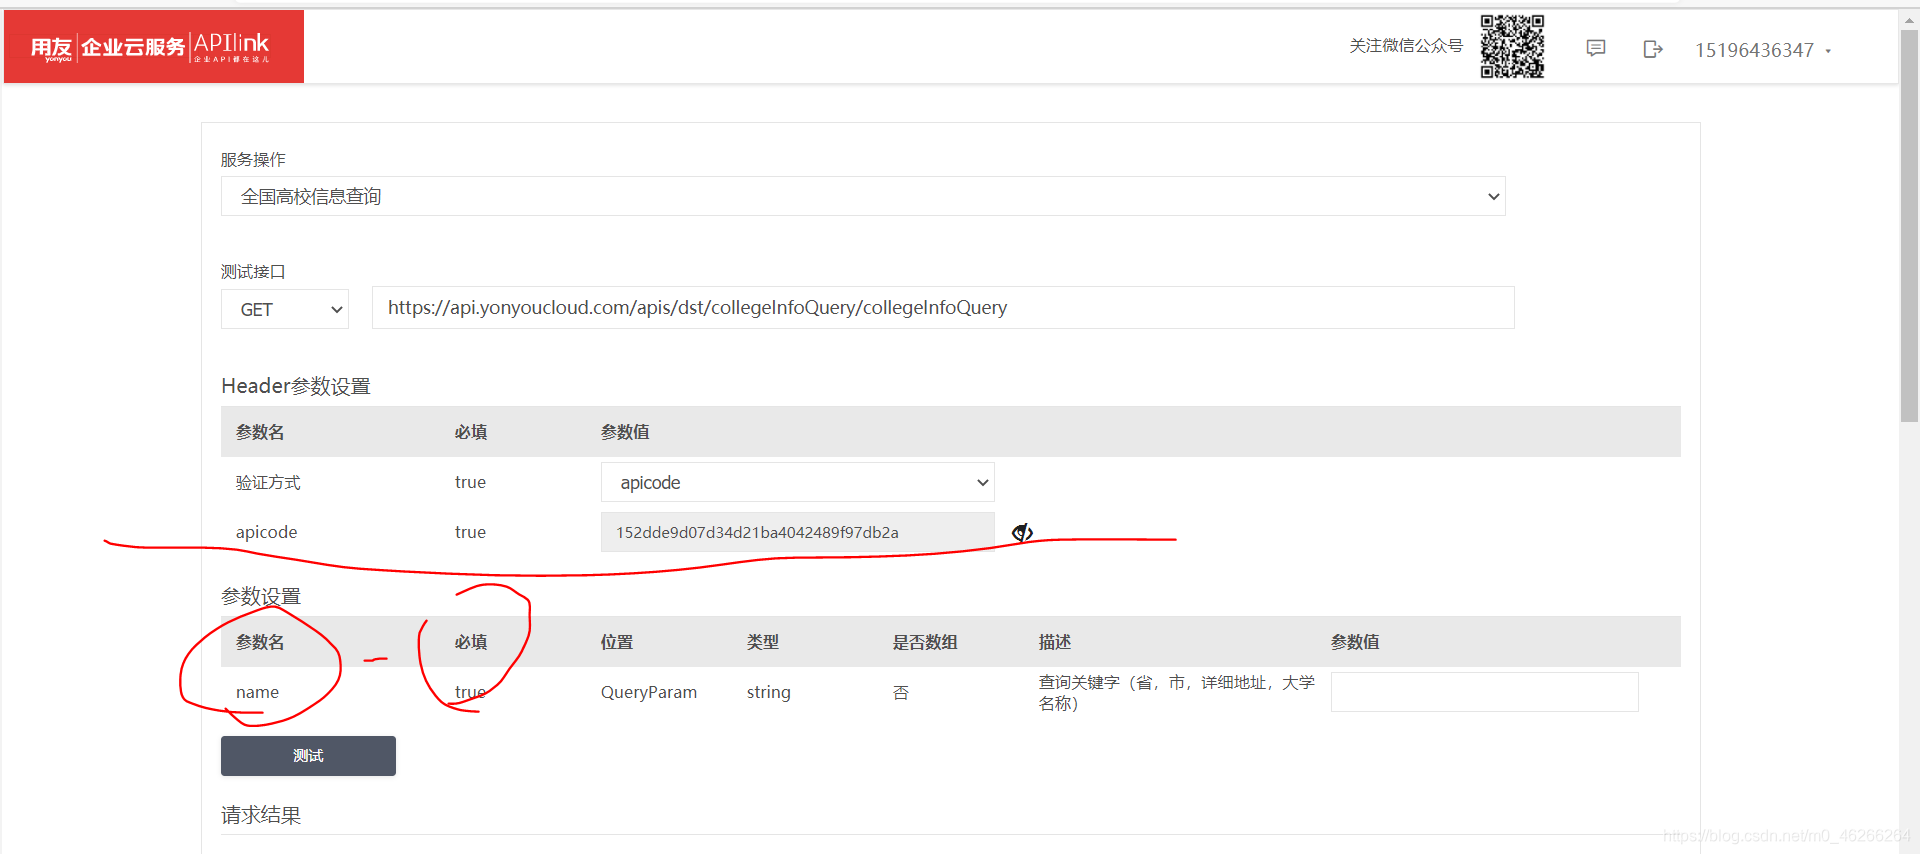Click the name parameter value input

[1484, 692]
